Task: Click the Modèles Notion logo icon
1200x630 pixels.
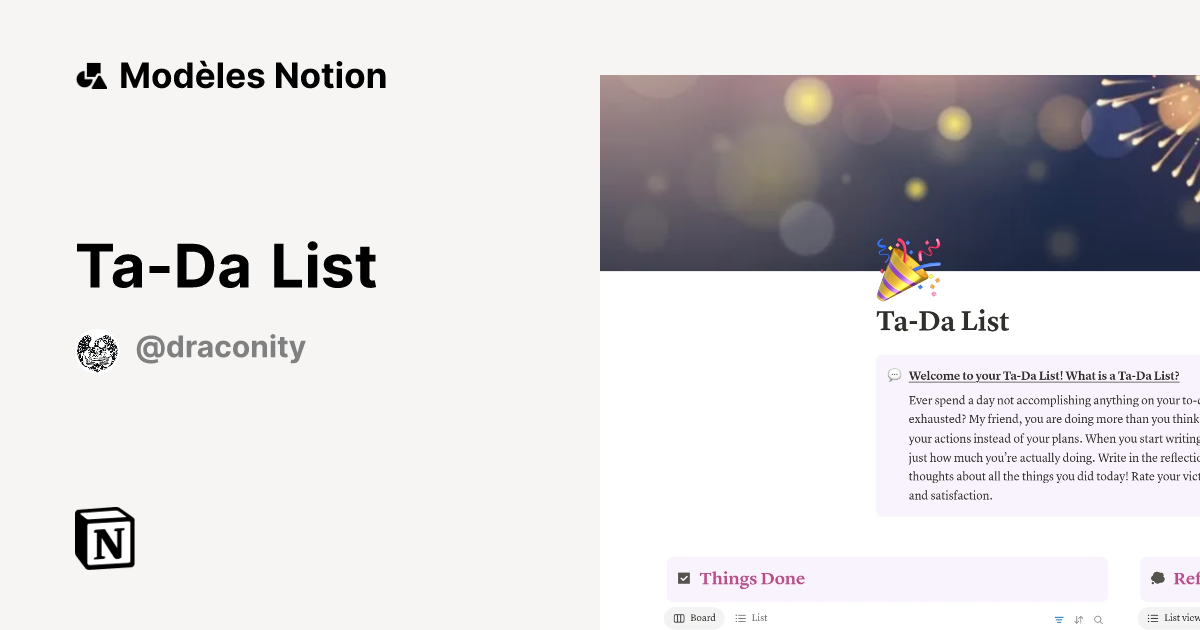Action: [91, 75]
